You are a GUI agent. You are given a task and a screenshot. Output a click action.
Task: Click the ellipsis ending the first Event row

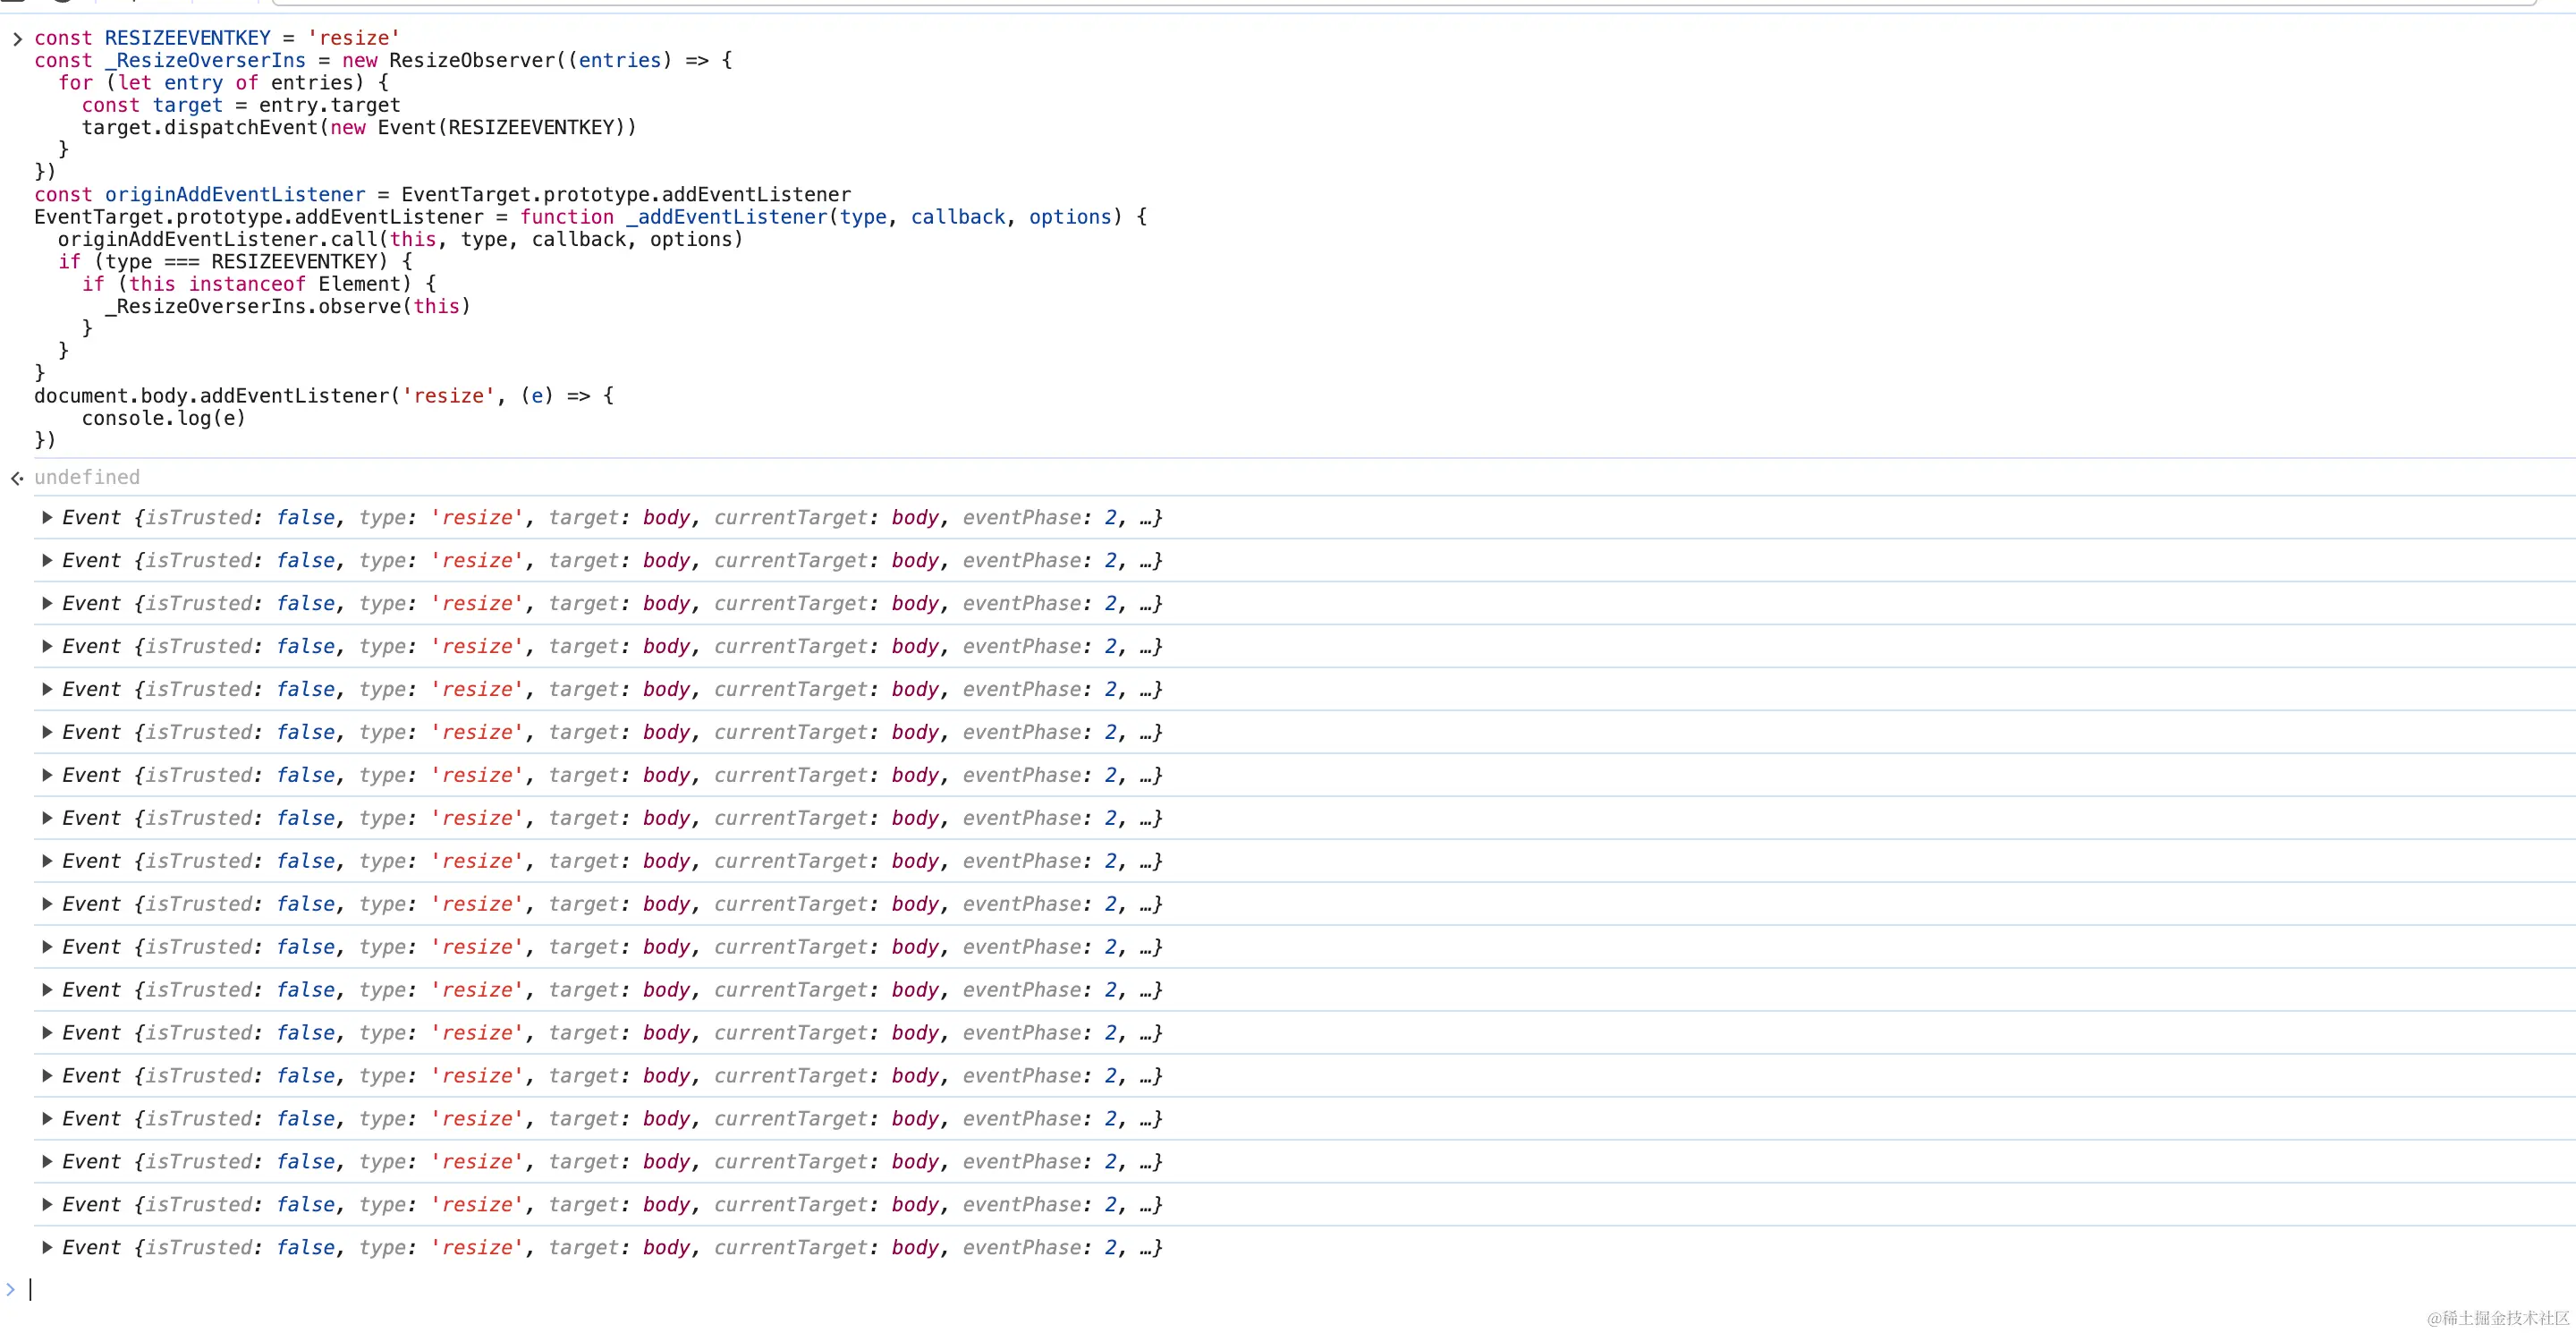pos(1146,518)
